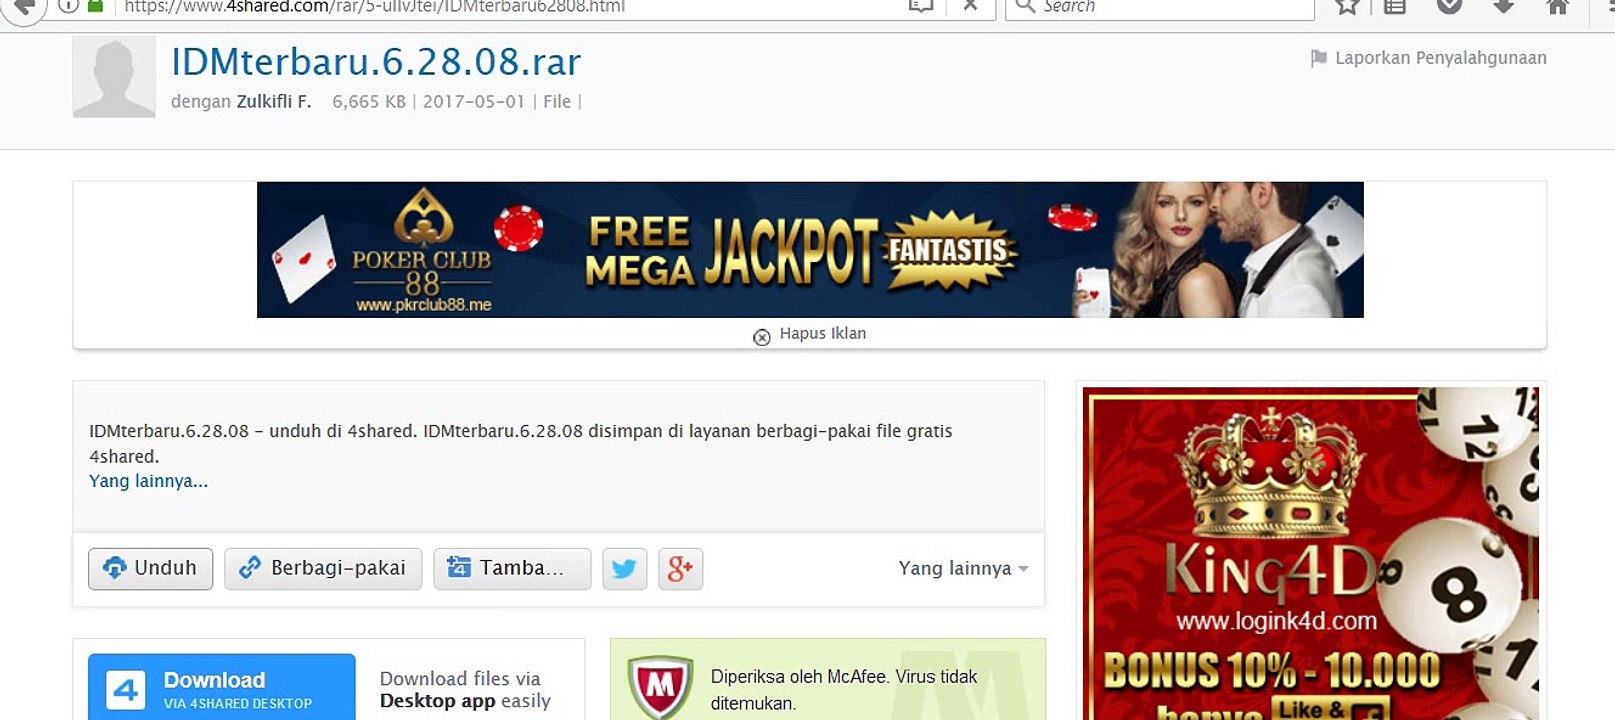Bookmark this page with the star icon
Viewport: 1615px width, 720px height.
click(1347, 7)
